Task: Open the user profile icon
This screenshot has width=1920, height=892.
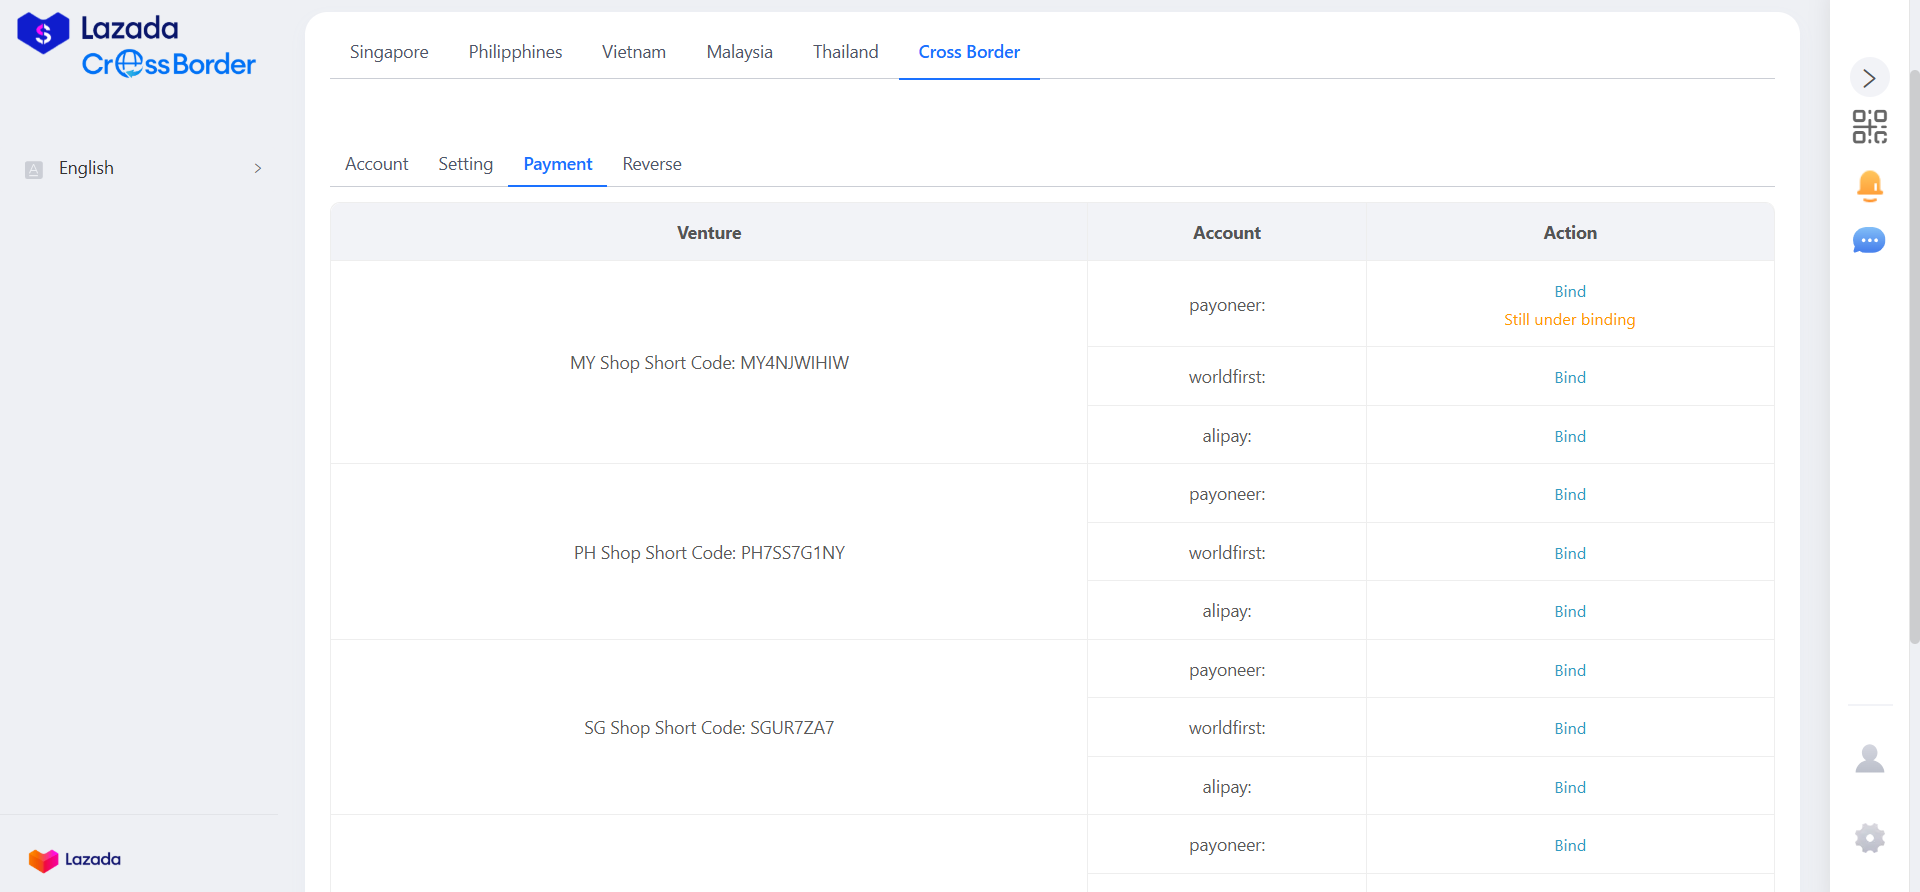Action: (1869, 759)
